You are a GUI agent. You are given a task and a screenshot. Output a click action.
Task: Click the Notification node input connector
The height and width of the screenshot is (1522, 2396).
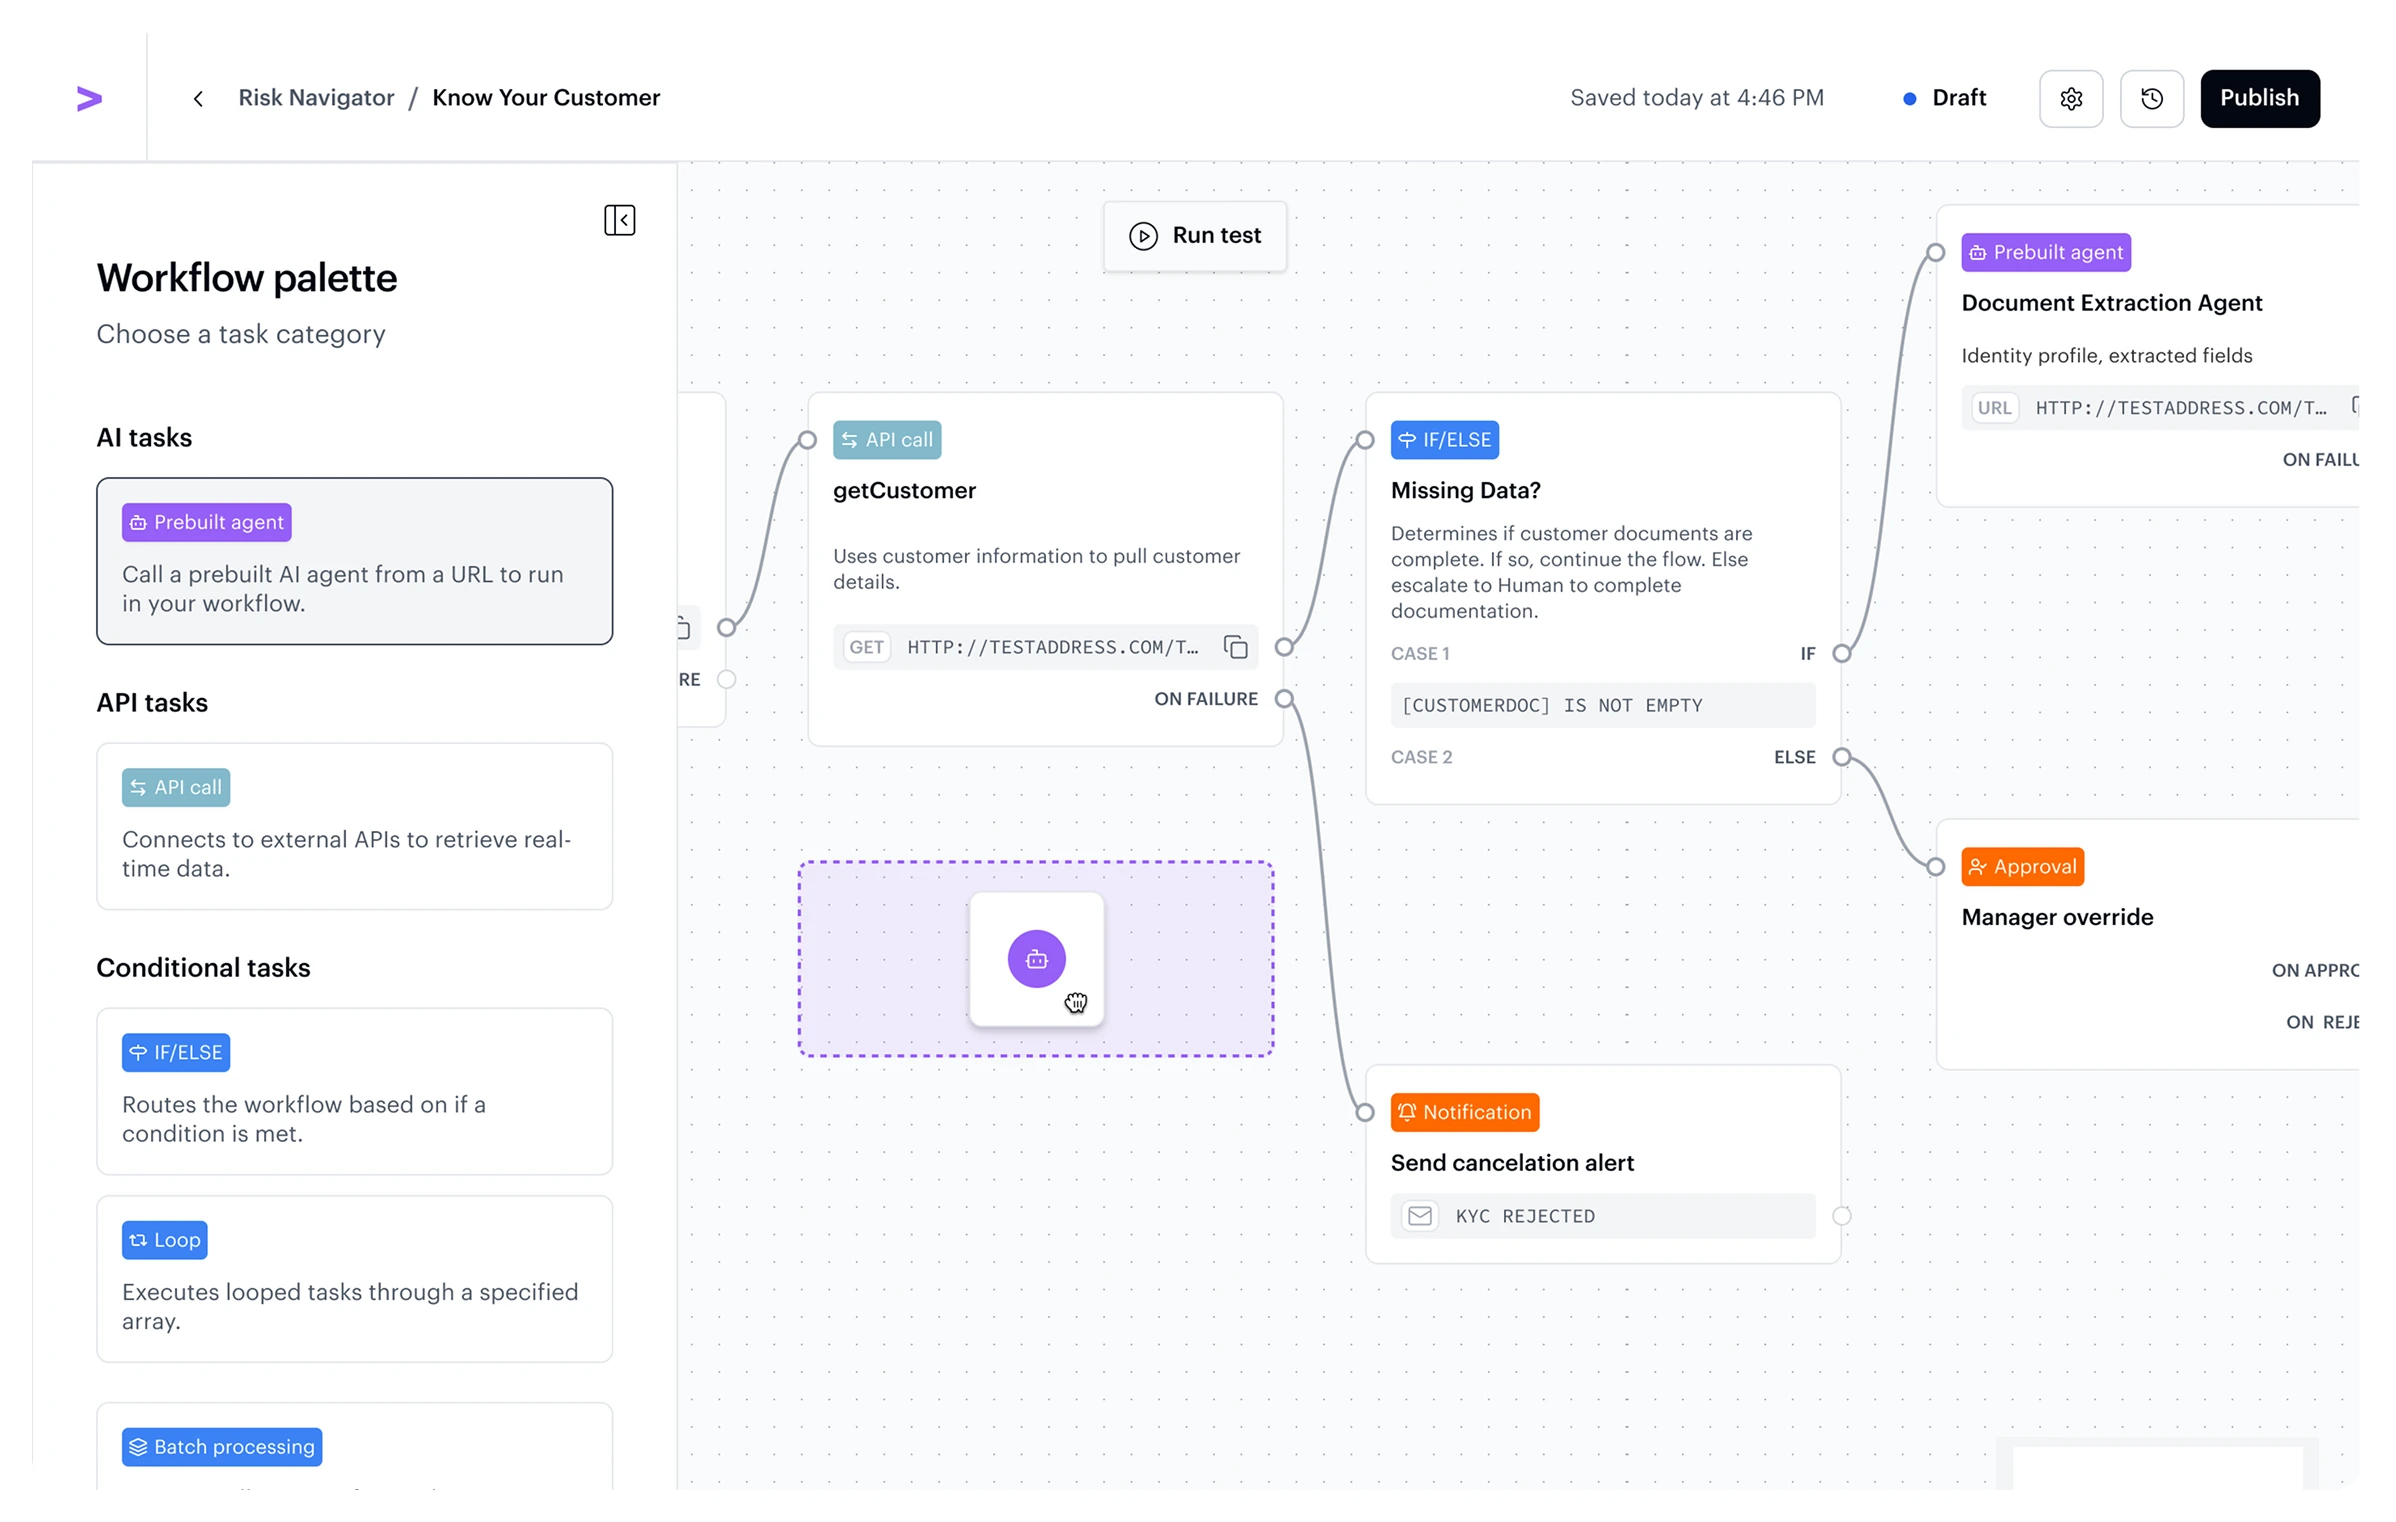pos(1364,1112)
